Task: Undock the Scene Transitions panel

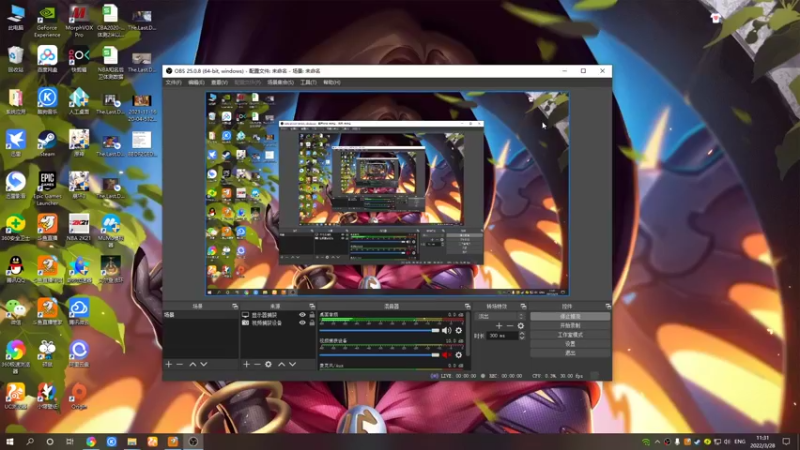Action: point(523,306)
